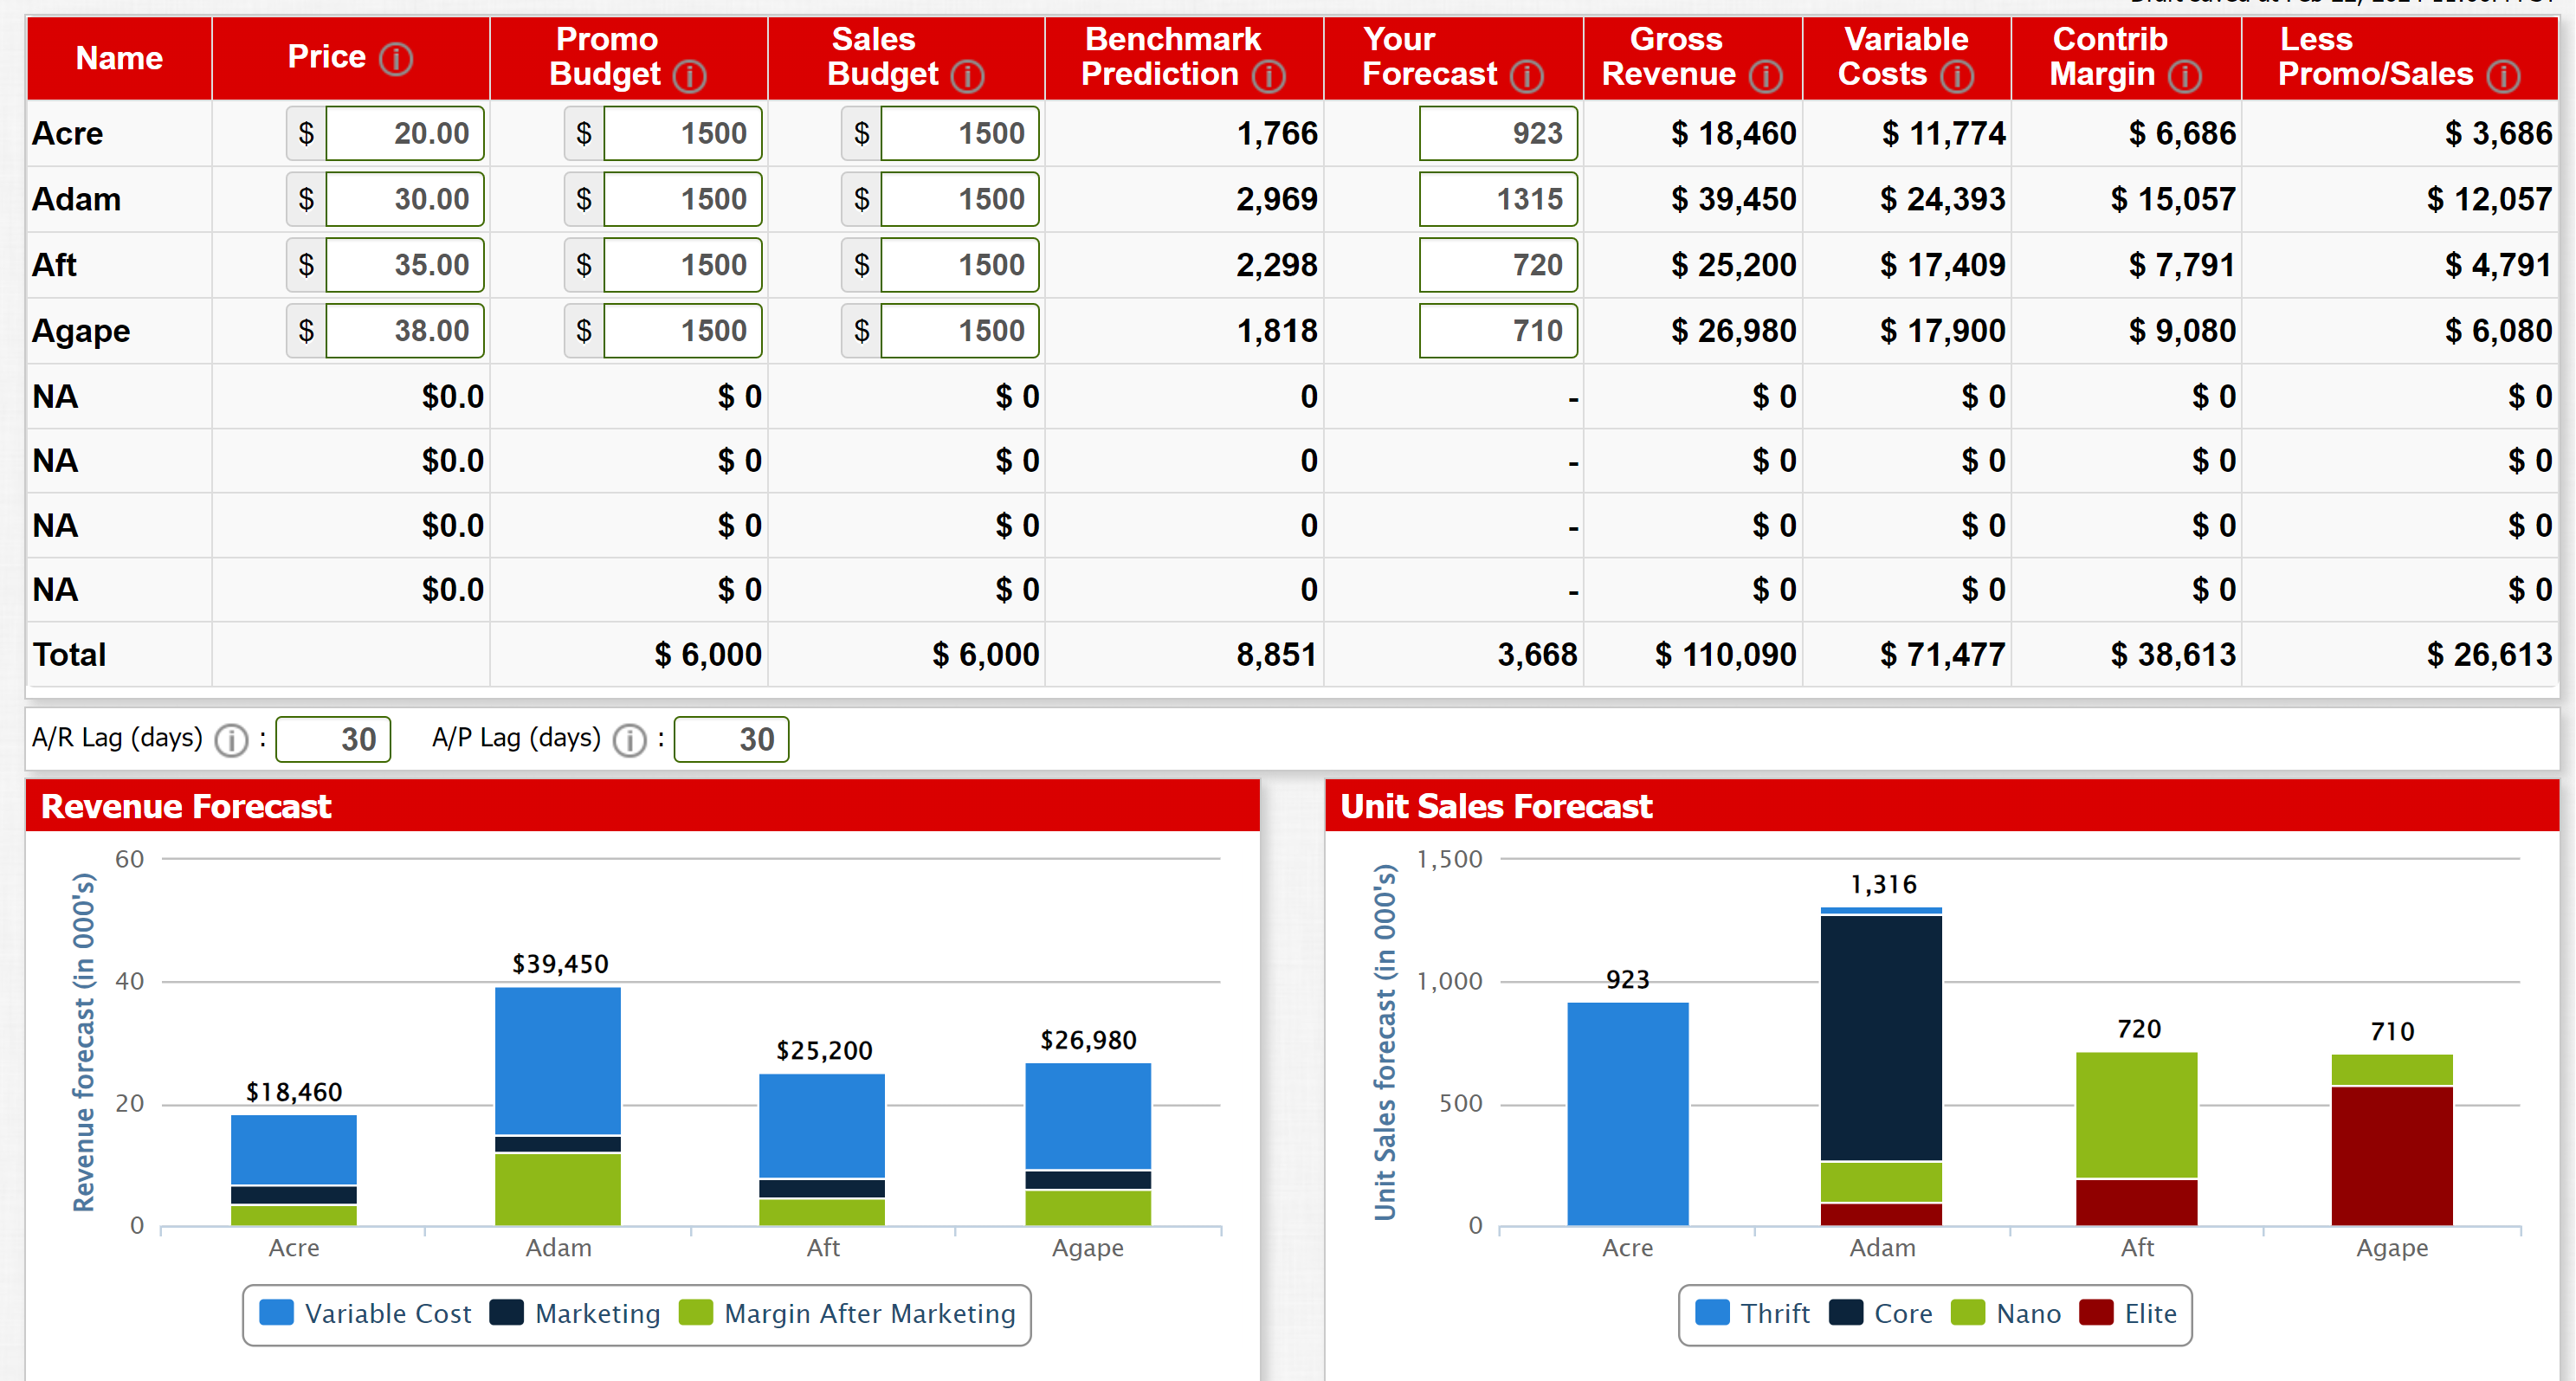The height and width of the screenshot is (1381, 2576).
Task: Click the Elite legend color swatch
Action: point(2096,1312)
